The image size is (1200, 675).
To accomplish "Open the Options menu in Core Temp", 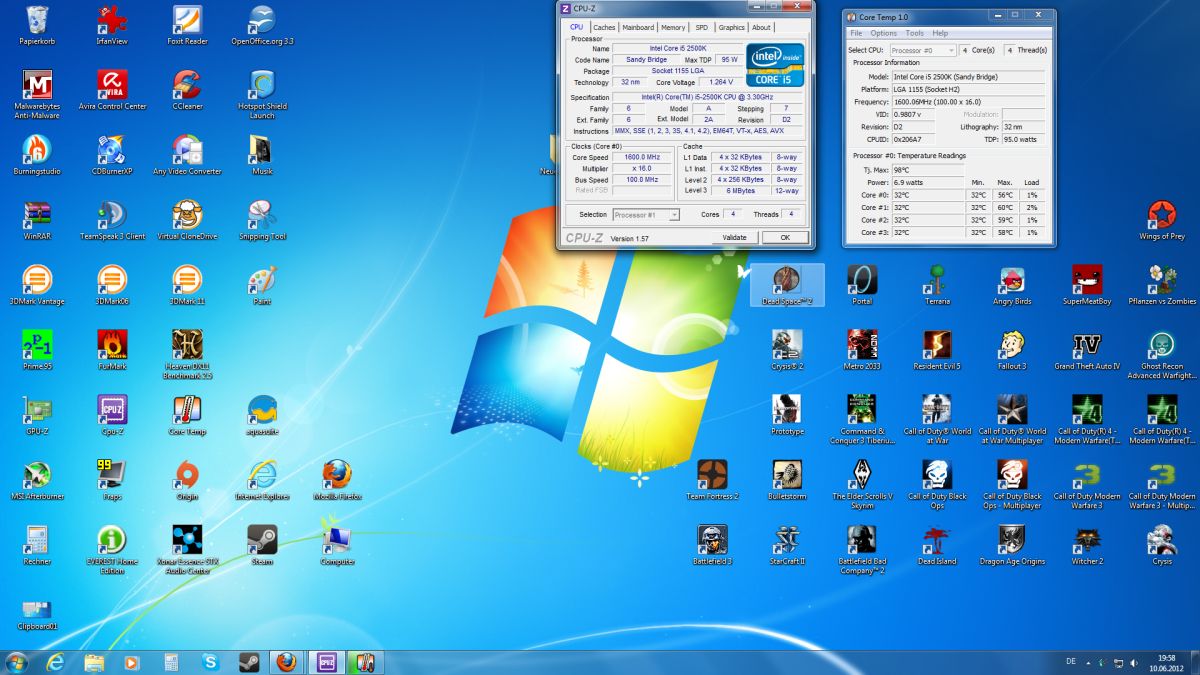I will click(883, 33).
